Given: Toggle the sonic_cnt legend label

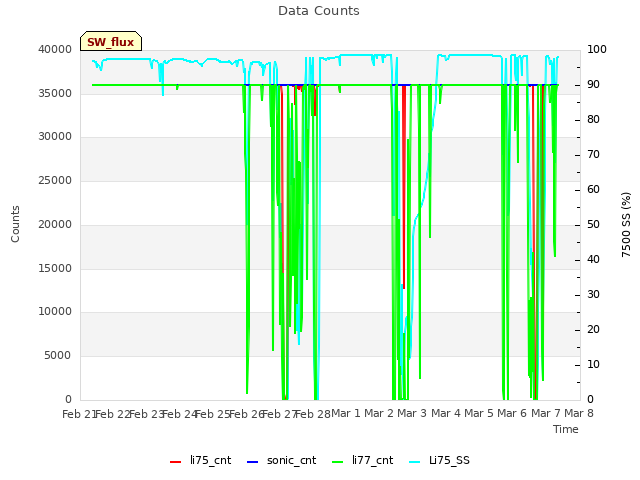Looking at the screenshot, I should 291,460.
